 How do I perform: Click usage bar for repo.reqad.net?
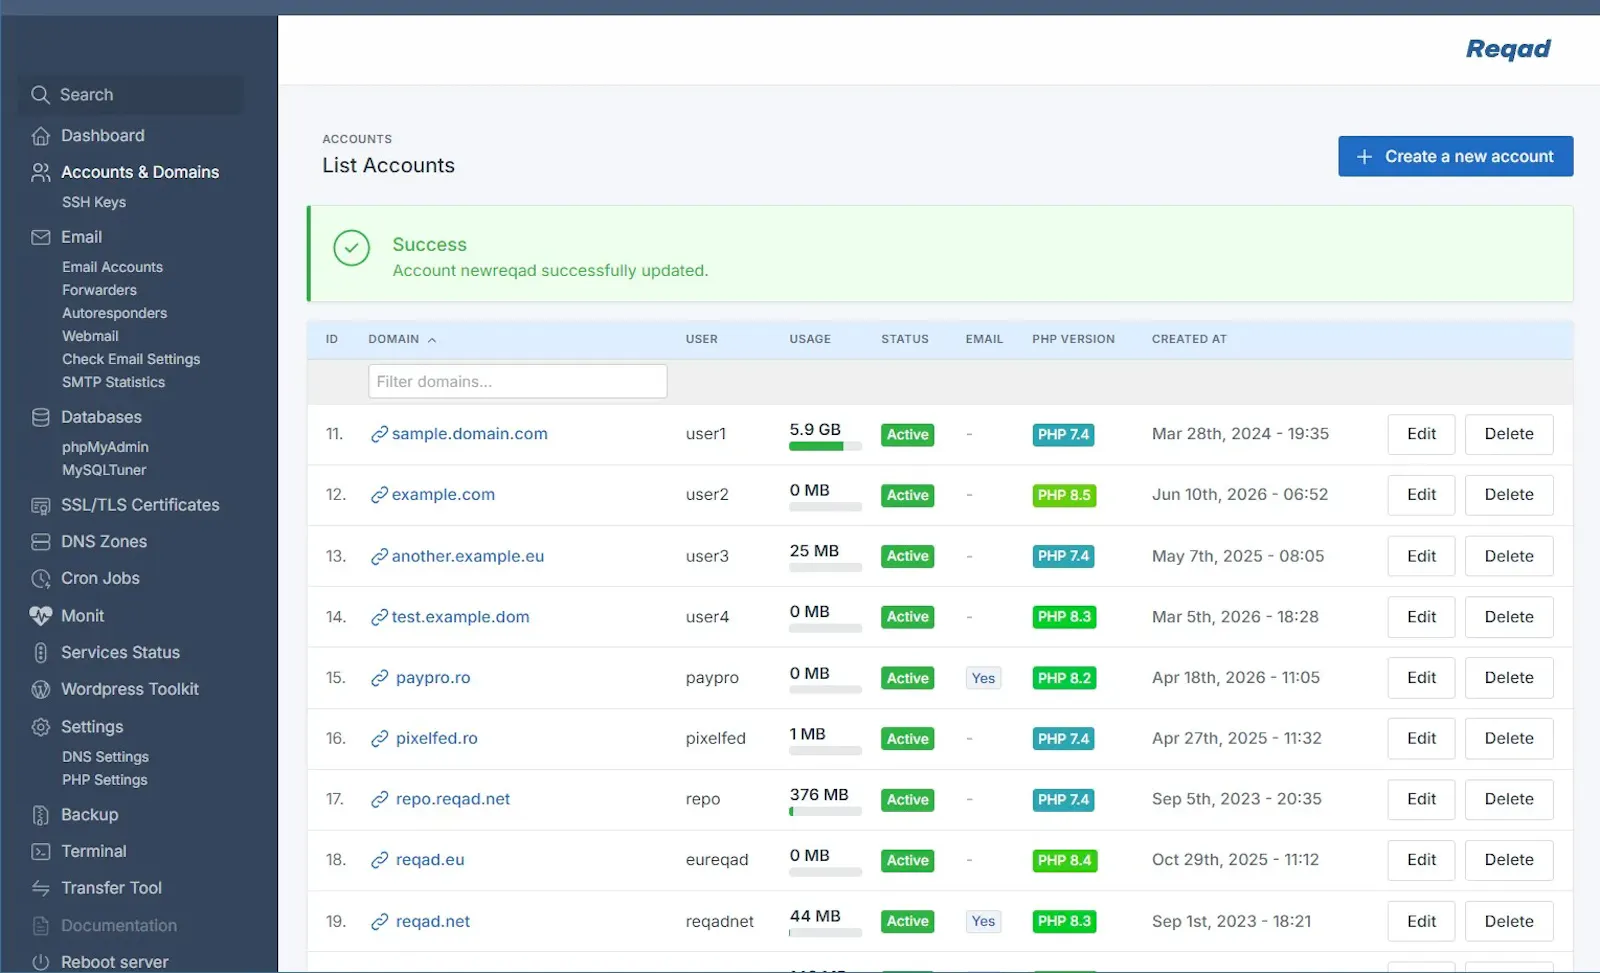[x=825, y=812]
